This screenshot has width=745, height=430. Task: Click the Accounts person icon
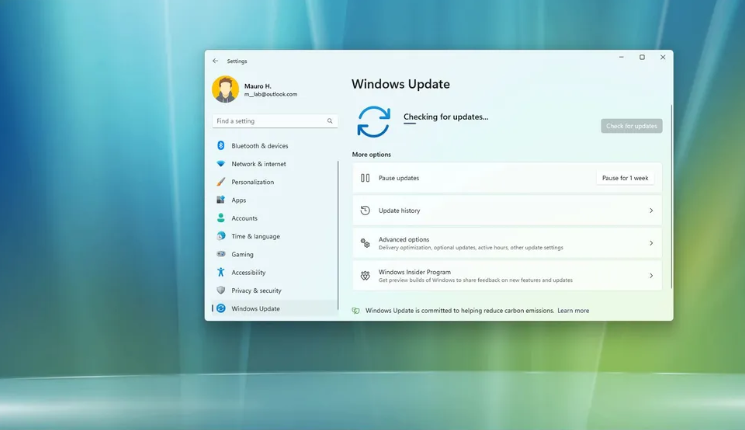(221, 218)
